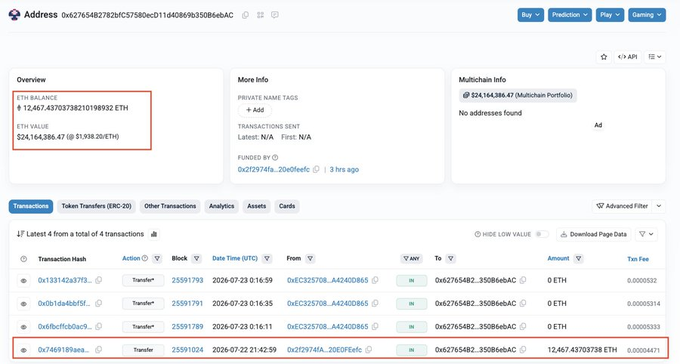Open QR code for this address
This screenshot has height=364, width=680.
[x=260, y=15]
